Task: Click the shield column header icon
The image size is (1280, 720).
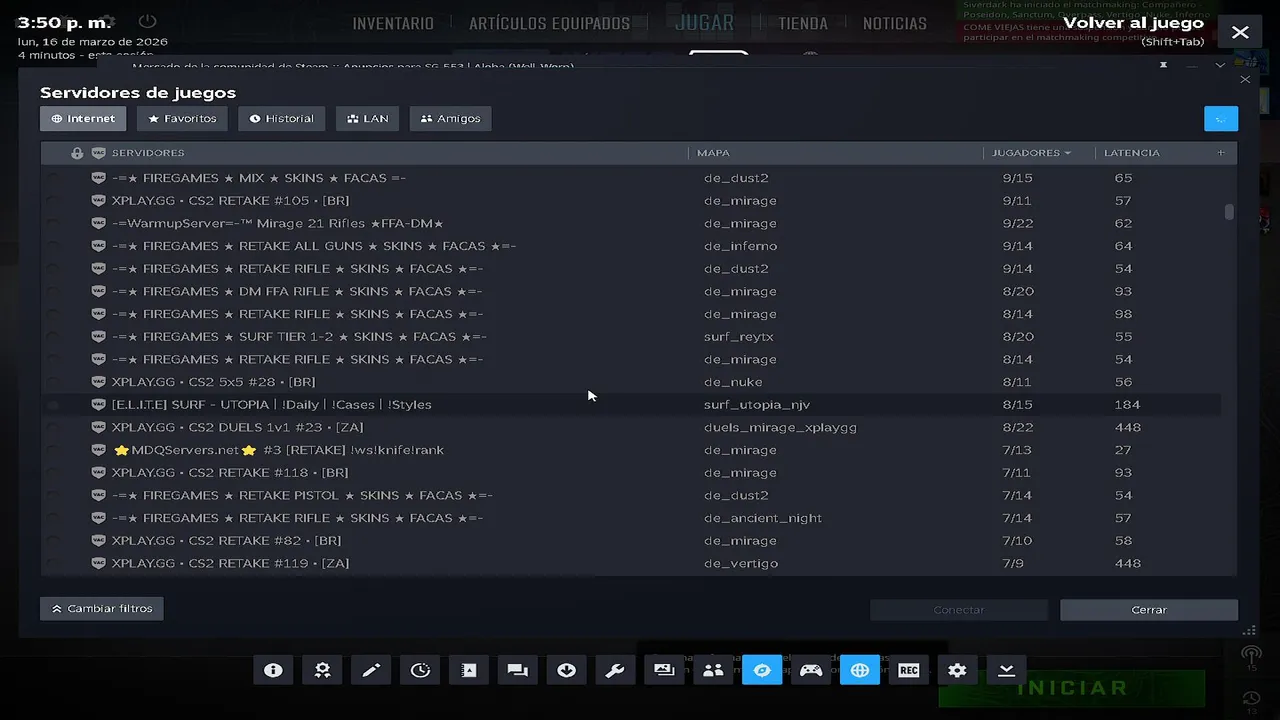Action: point(98,153)
